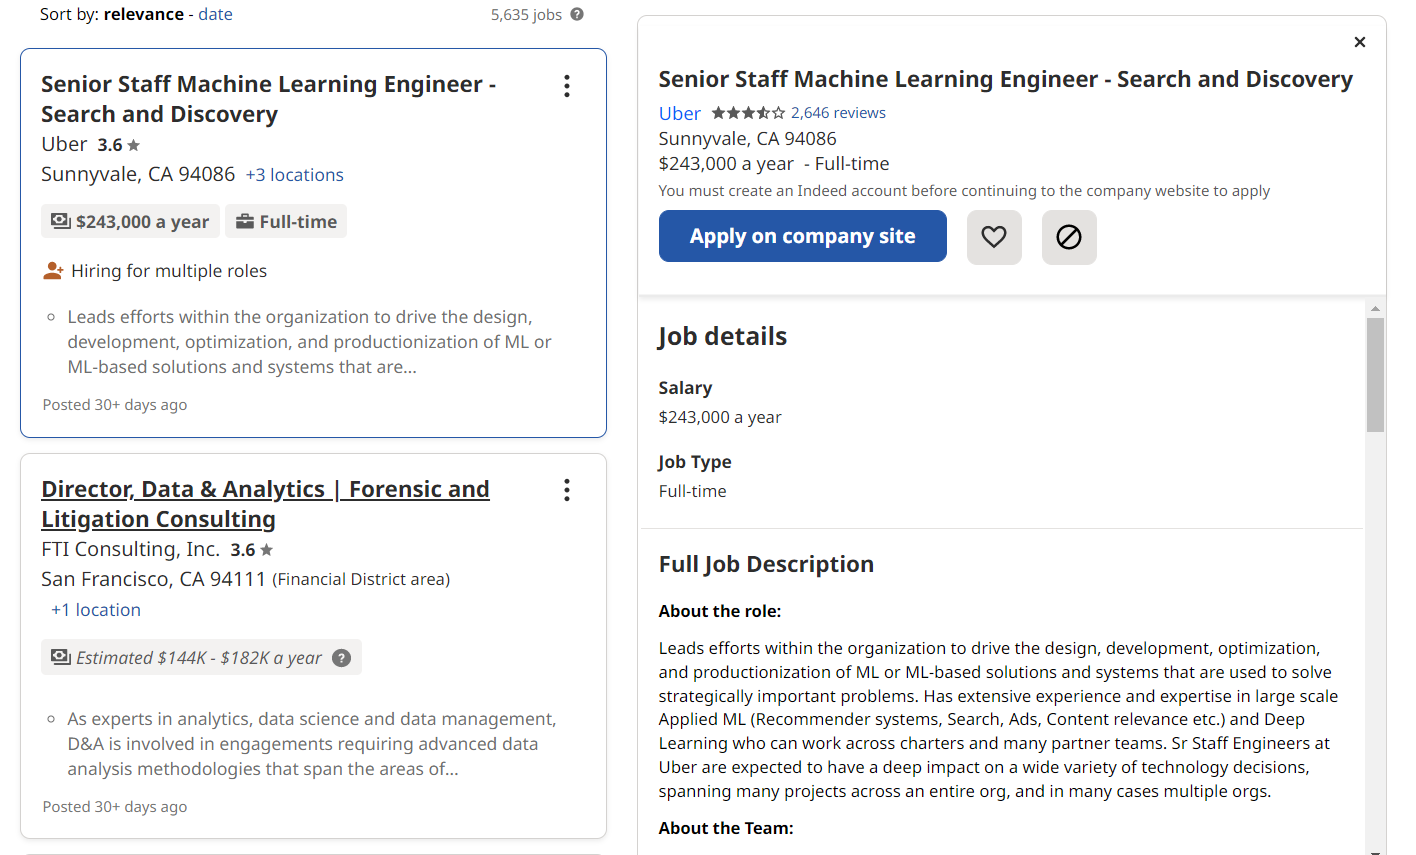
Task: Save job with heart icon
Action: (x=994, y=237)
